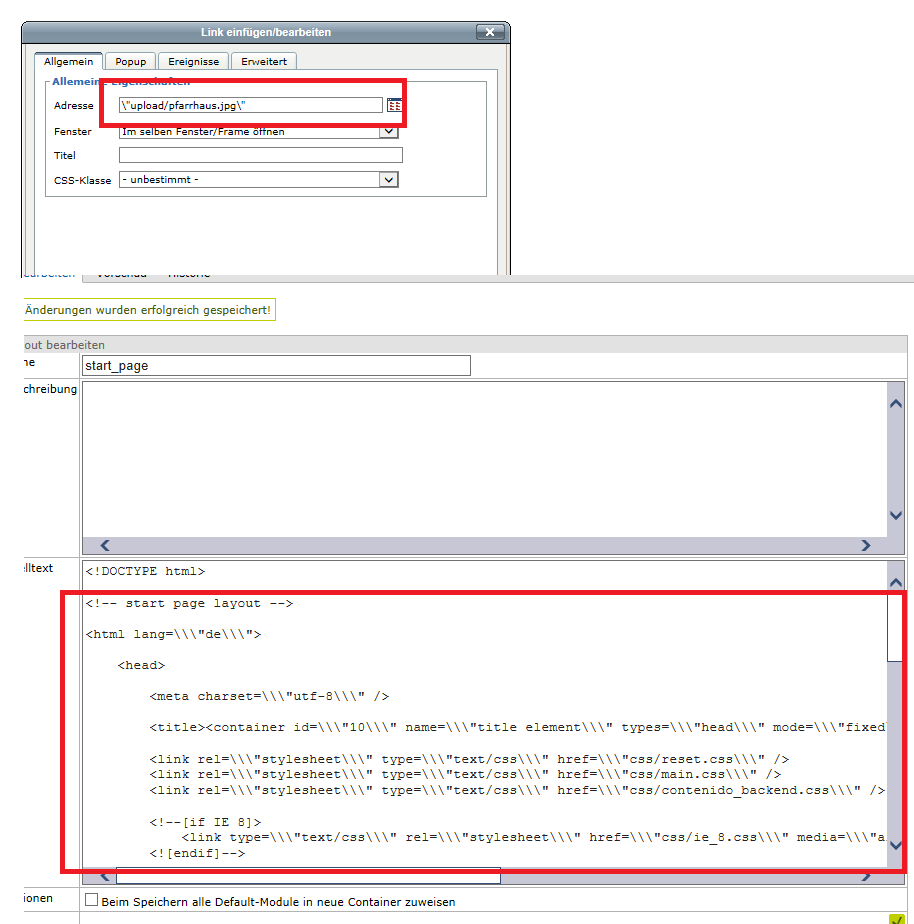This screenshot has width=914, height=924.
Task: Close the Link einfügen/bearbeiten dialog
Action: pyautogui.click(x=489, y=32)
